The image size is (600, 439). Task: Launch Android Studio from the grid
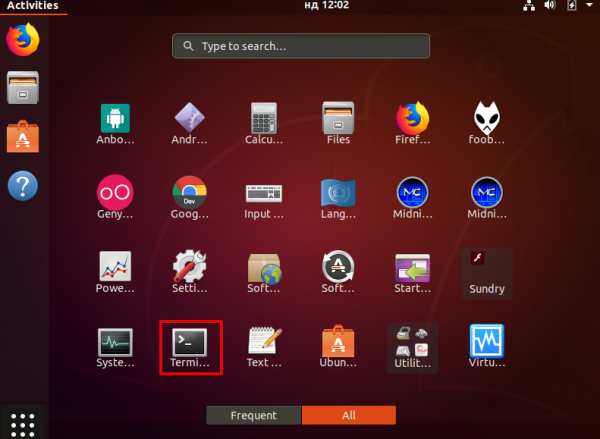pyautogui.click(x=189, y=123)
